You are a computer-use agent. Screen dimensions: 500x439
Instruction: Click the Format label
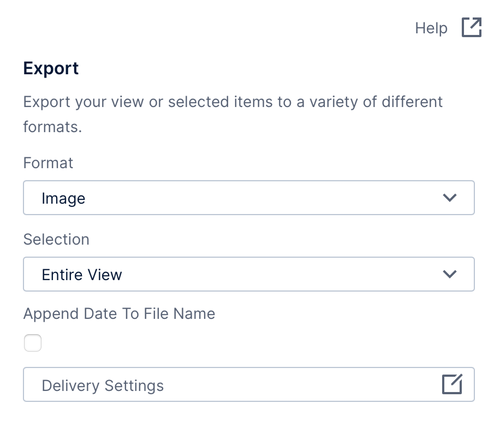click(x=48, y=163)
